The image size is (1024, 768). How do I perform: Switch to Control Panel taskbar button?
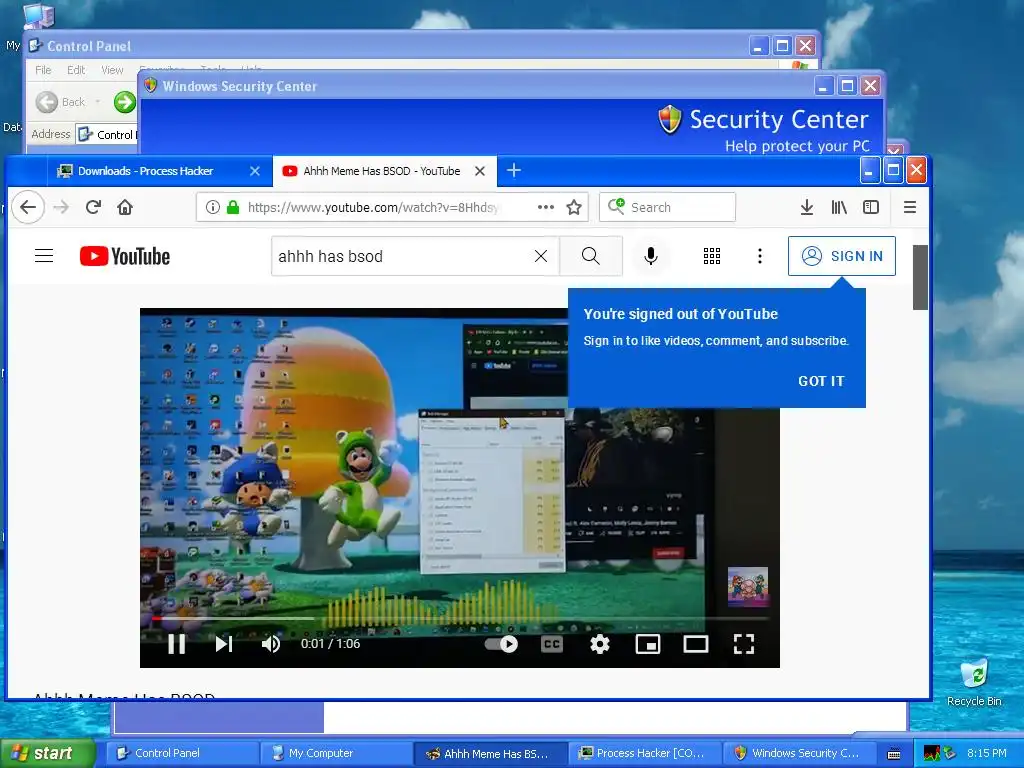183,753
